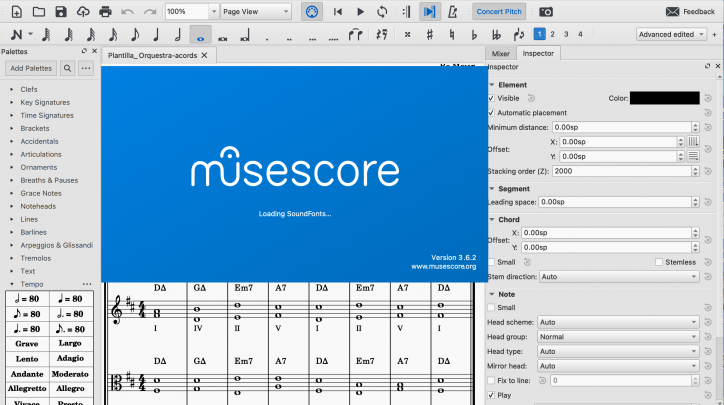The image size is (724, 405).
Task: Open Feedback link
Action: (x=690, y=12)
